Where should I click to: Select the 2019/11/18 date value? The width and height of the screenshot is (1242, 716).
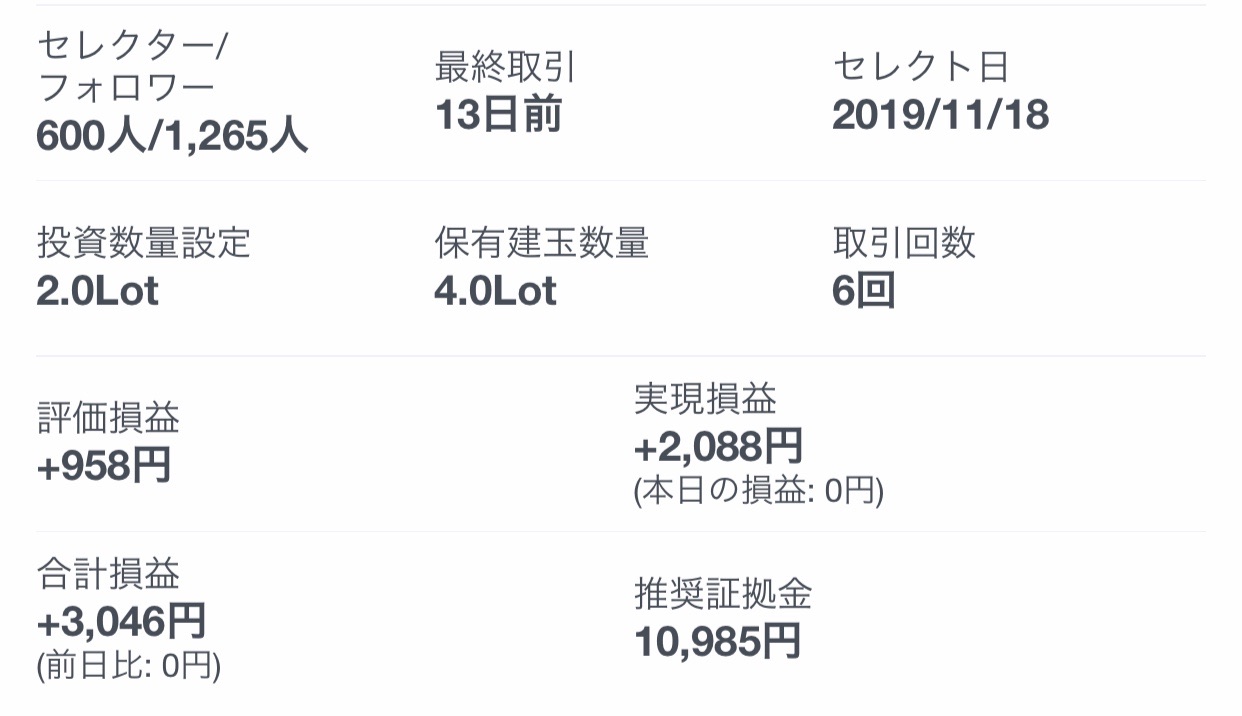(940, 116)
